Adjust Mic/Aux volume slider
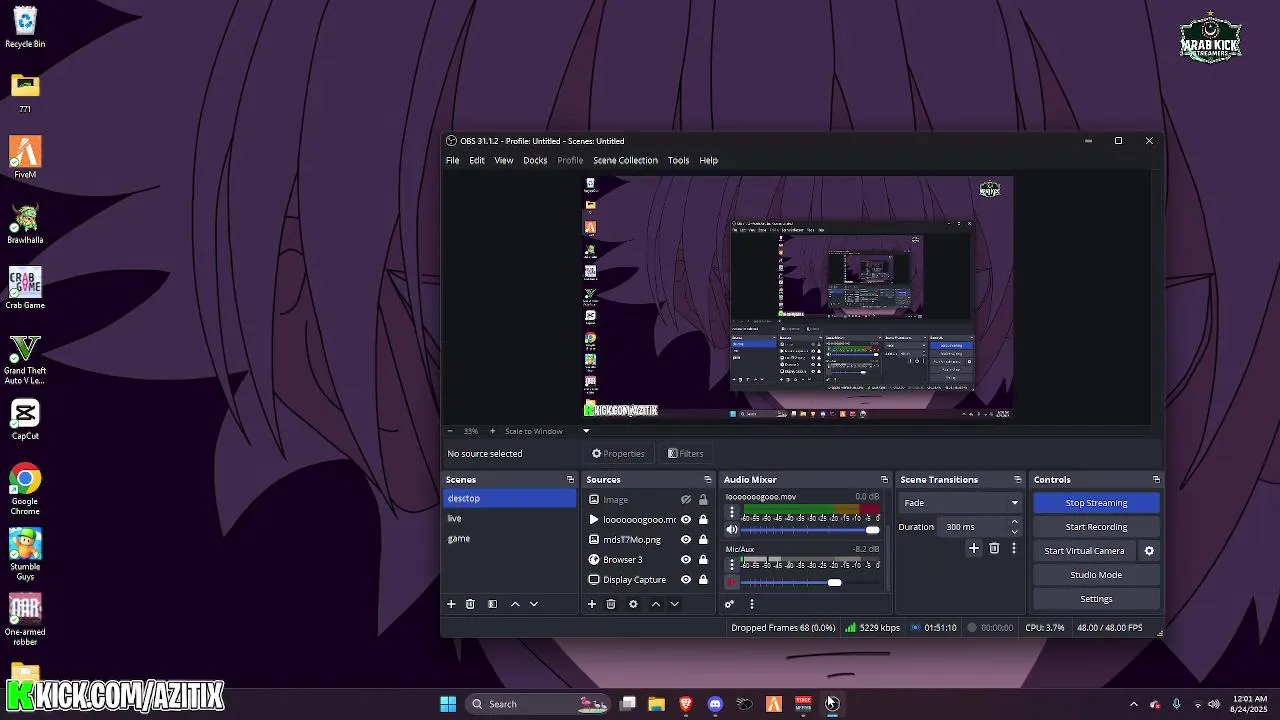1280x720 pixels. pyautogui.click(x=810, y=583)
